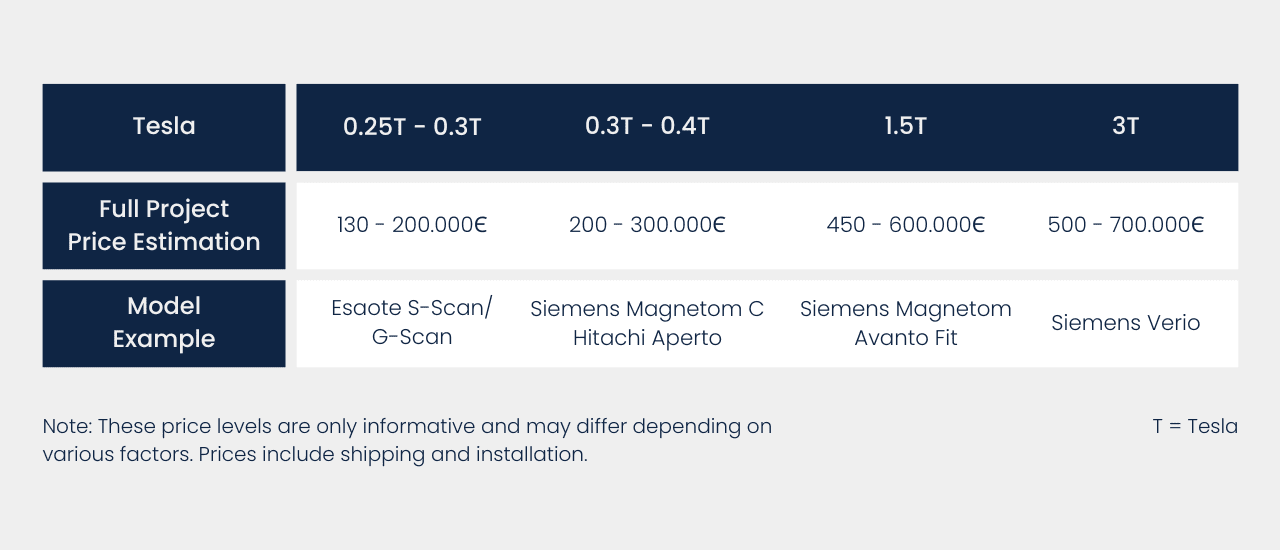The height and width of the screenshot is (550, 1280).
Task: Select the 130 - 200.000€ price cell
Action: 412,225
